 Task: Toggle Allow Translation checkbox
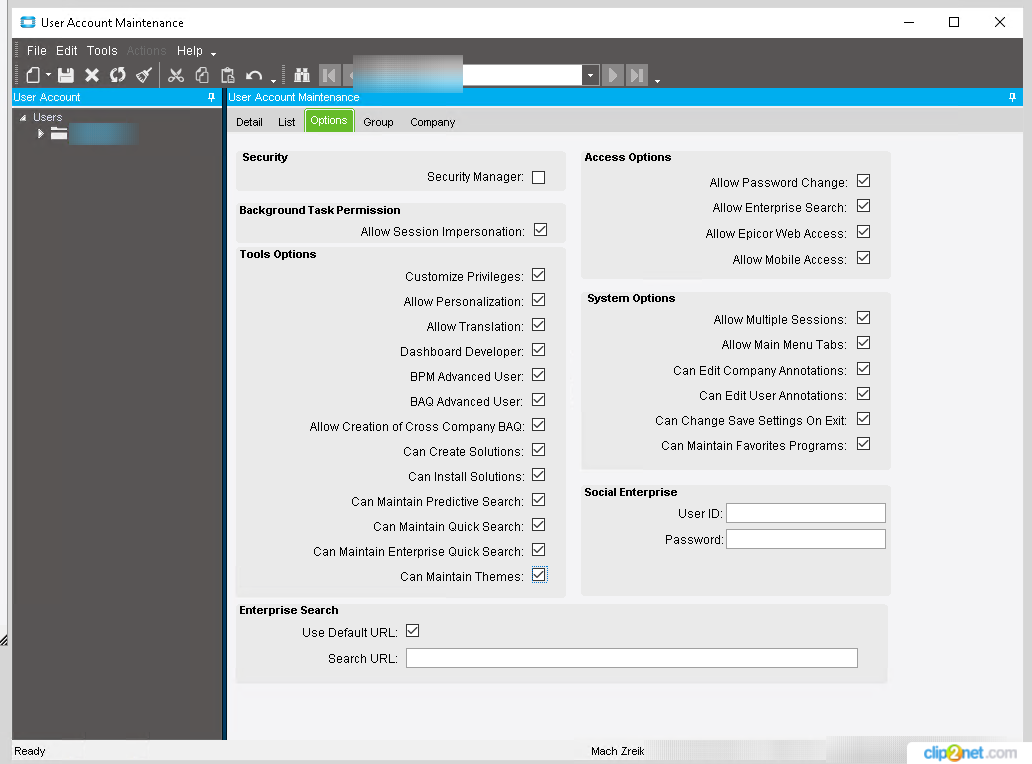point(538,324)
